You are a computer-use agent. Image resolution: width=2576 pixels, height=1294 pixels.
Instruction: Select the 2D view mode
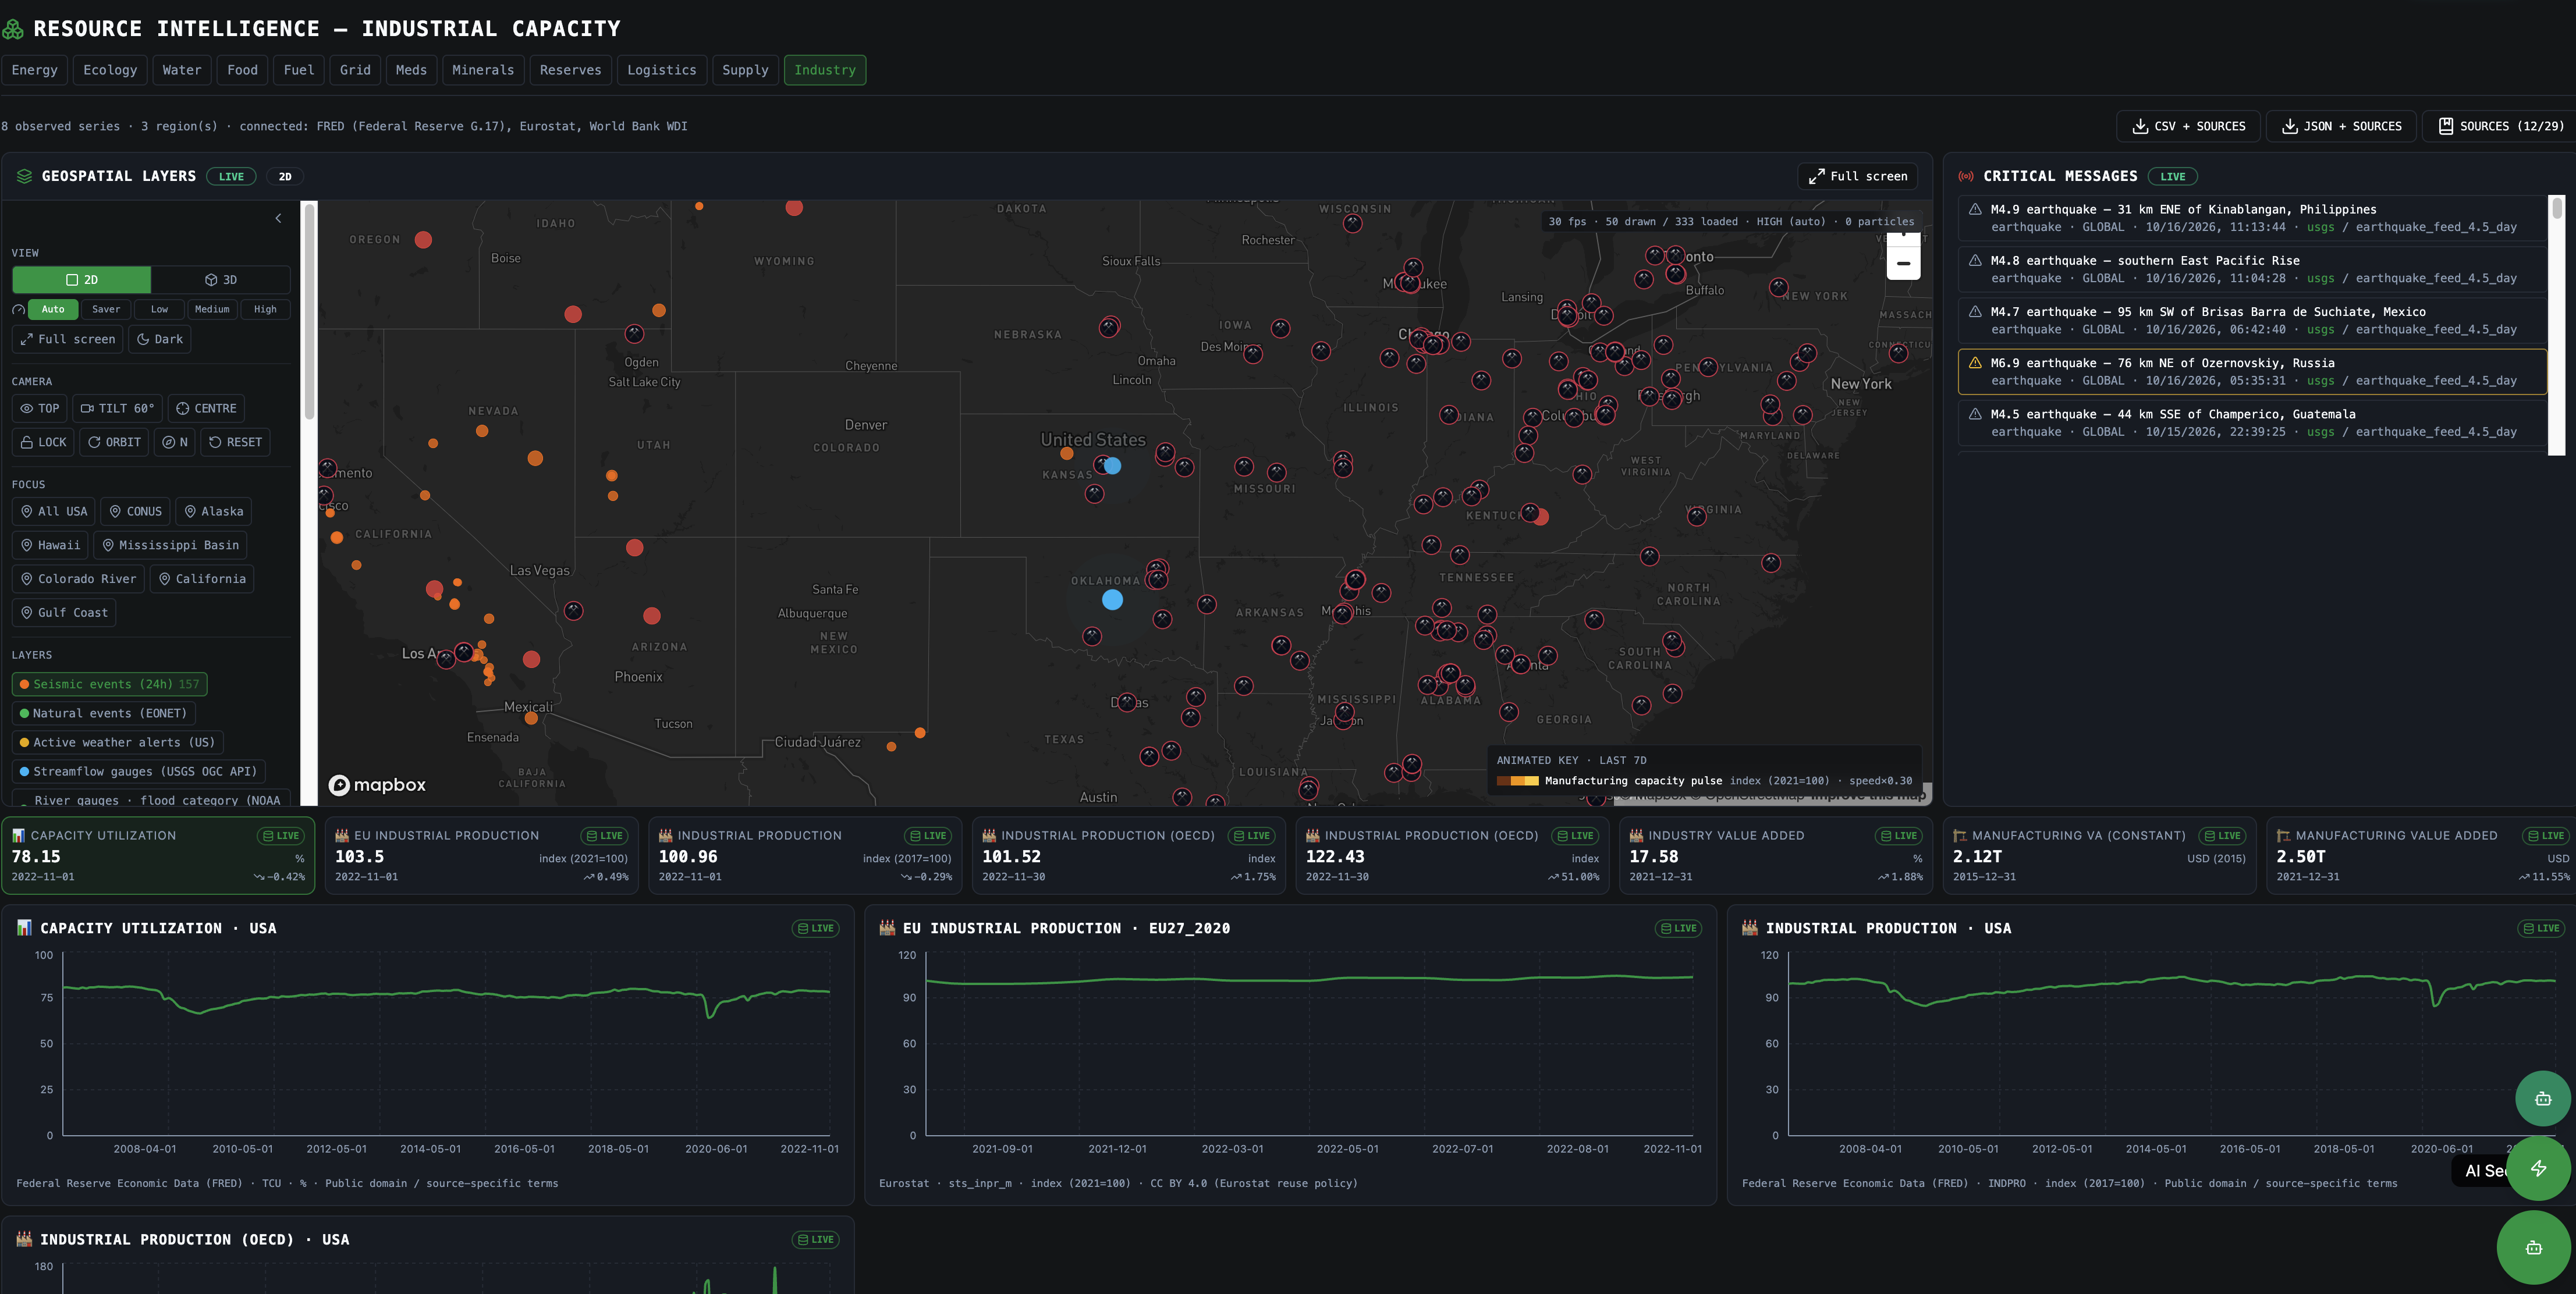coord(82,280)
